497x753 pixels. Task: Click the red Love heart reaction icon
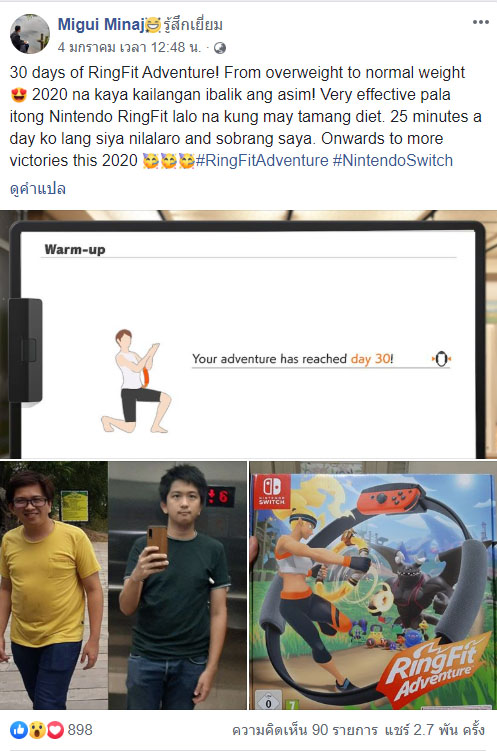pos(55,730)
